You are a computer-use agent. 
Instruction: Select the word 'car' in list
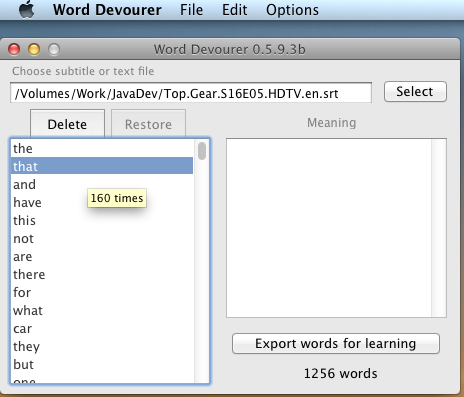coord(102,328)
